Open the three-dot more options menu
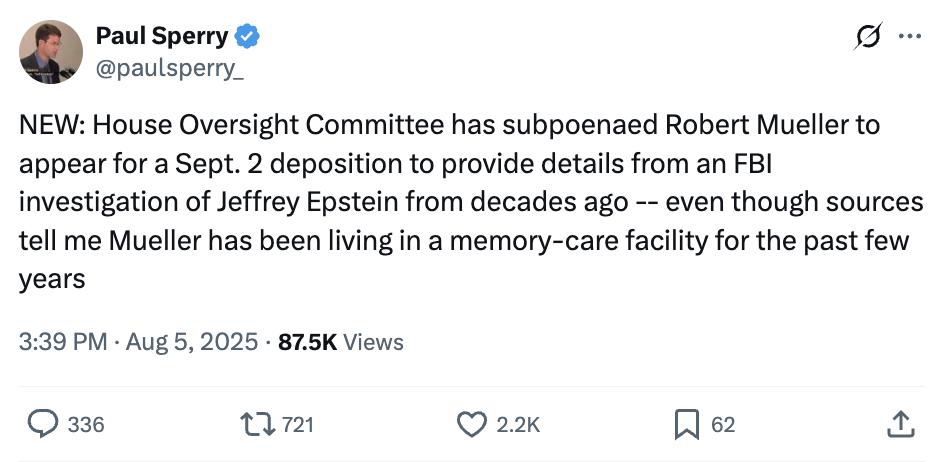Viewport: 950px width, 462px height. tap(910, 37)
